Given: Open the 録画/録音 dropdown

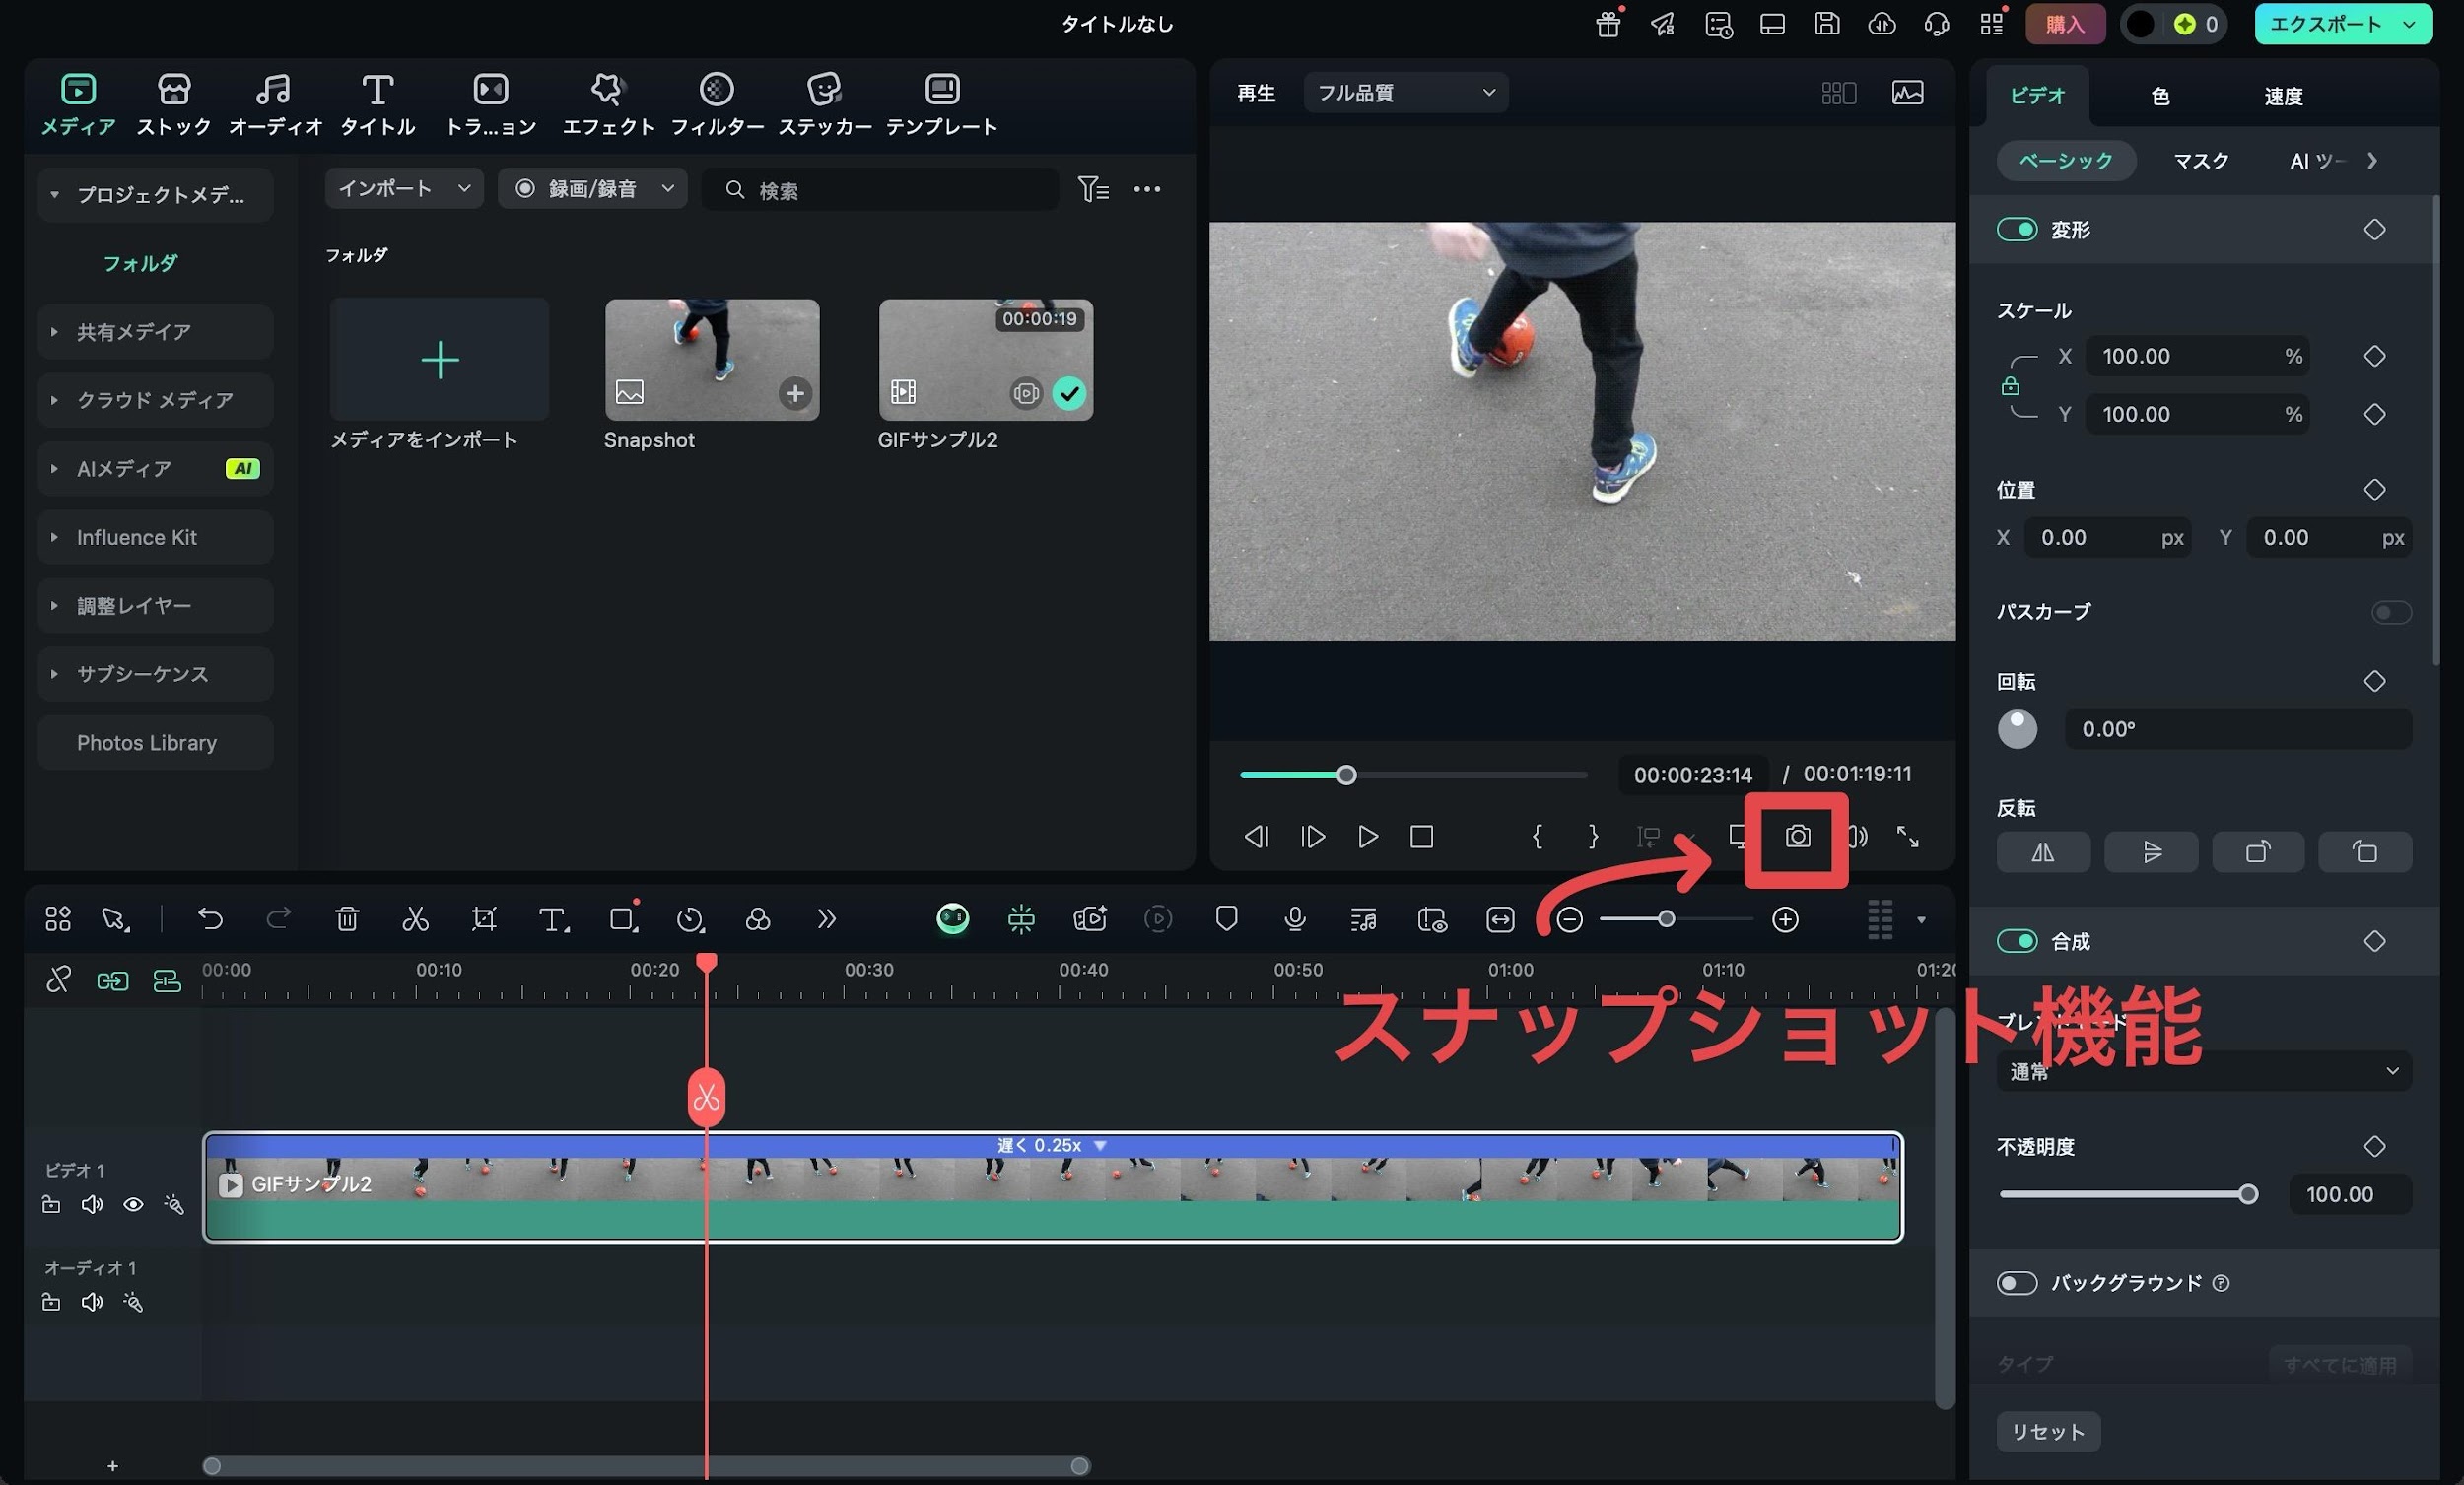Looking at the screenshot, I should click(x=593, y=188).
